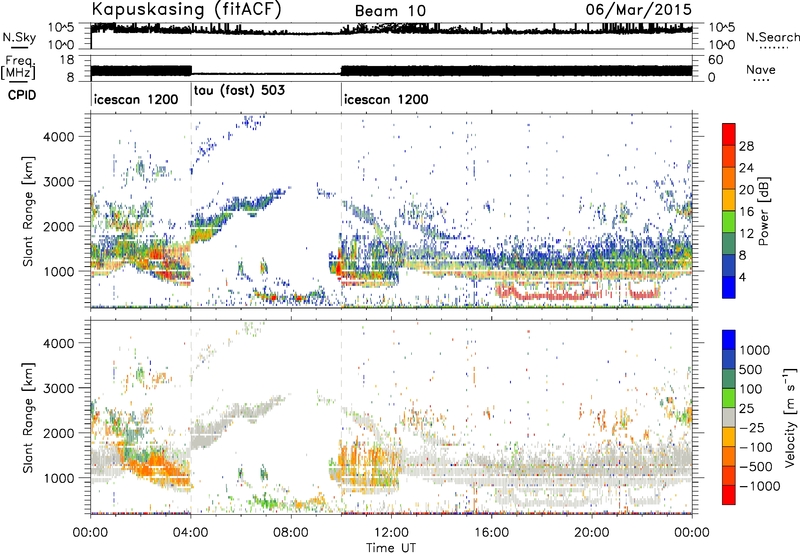The width and height of the screenshot is (800, 554).
Task: Click the "N.Search" legend label
Action: [772, 37]
